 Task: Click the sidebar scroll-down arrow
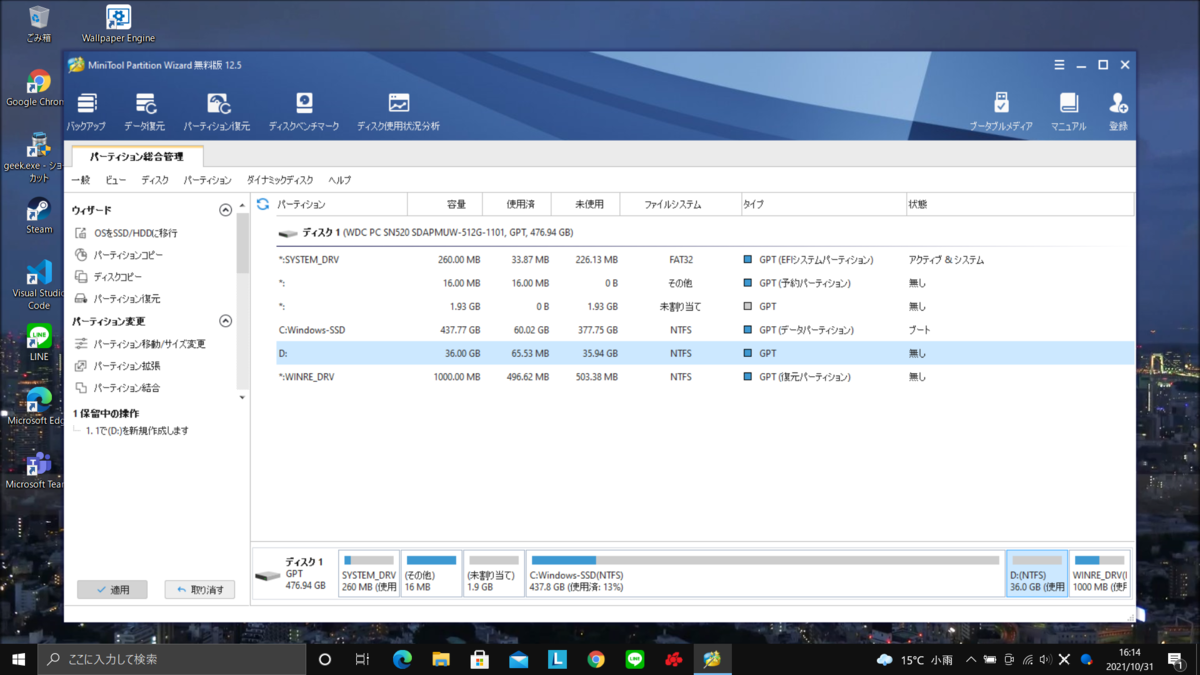pos(242,397)
